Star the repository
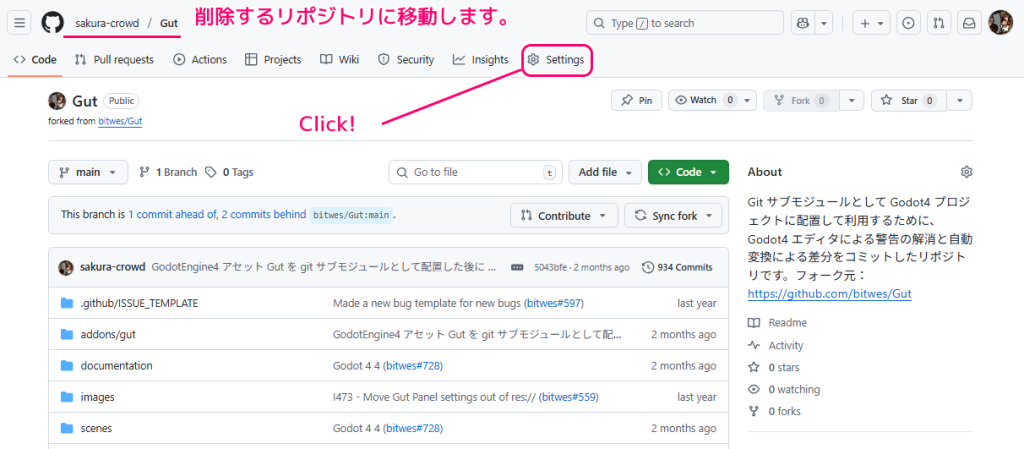1024x449 pixels. 908,101
